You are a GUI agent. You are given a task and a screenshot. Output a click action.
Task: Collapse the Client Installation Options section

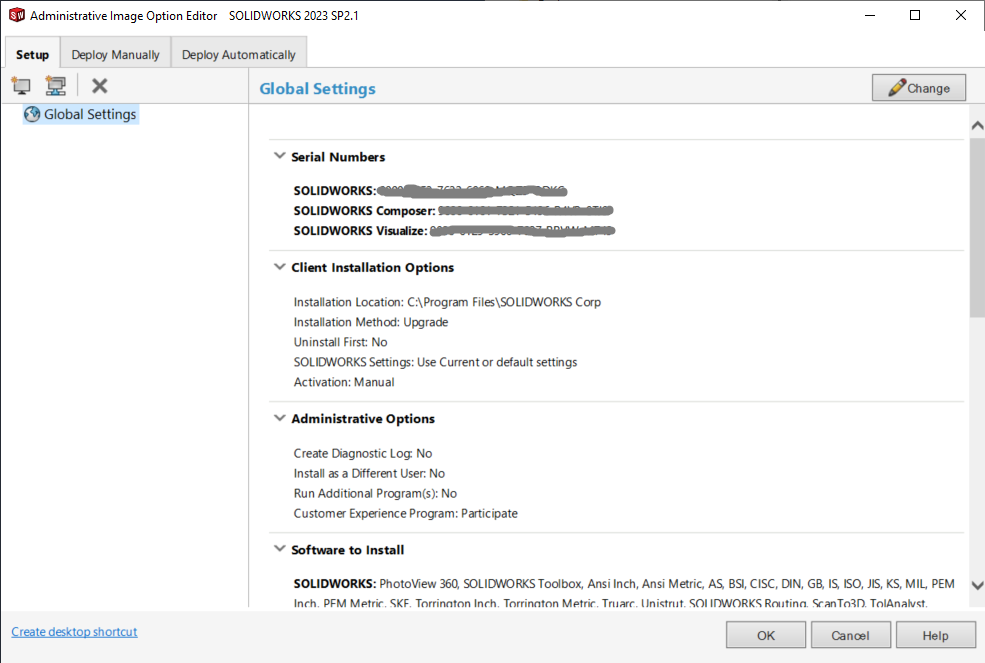[278, 268]
